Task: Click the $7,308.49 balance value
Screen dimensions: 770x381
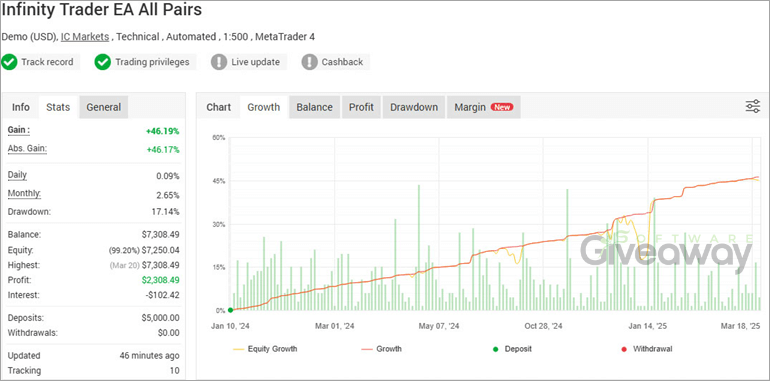Action: click(x=160, y=235)
